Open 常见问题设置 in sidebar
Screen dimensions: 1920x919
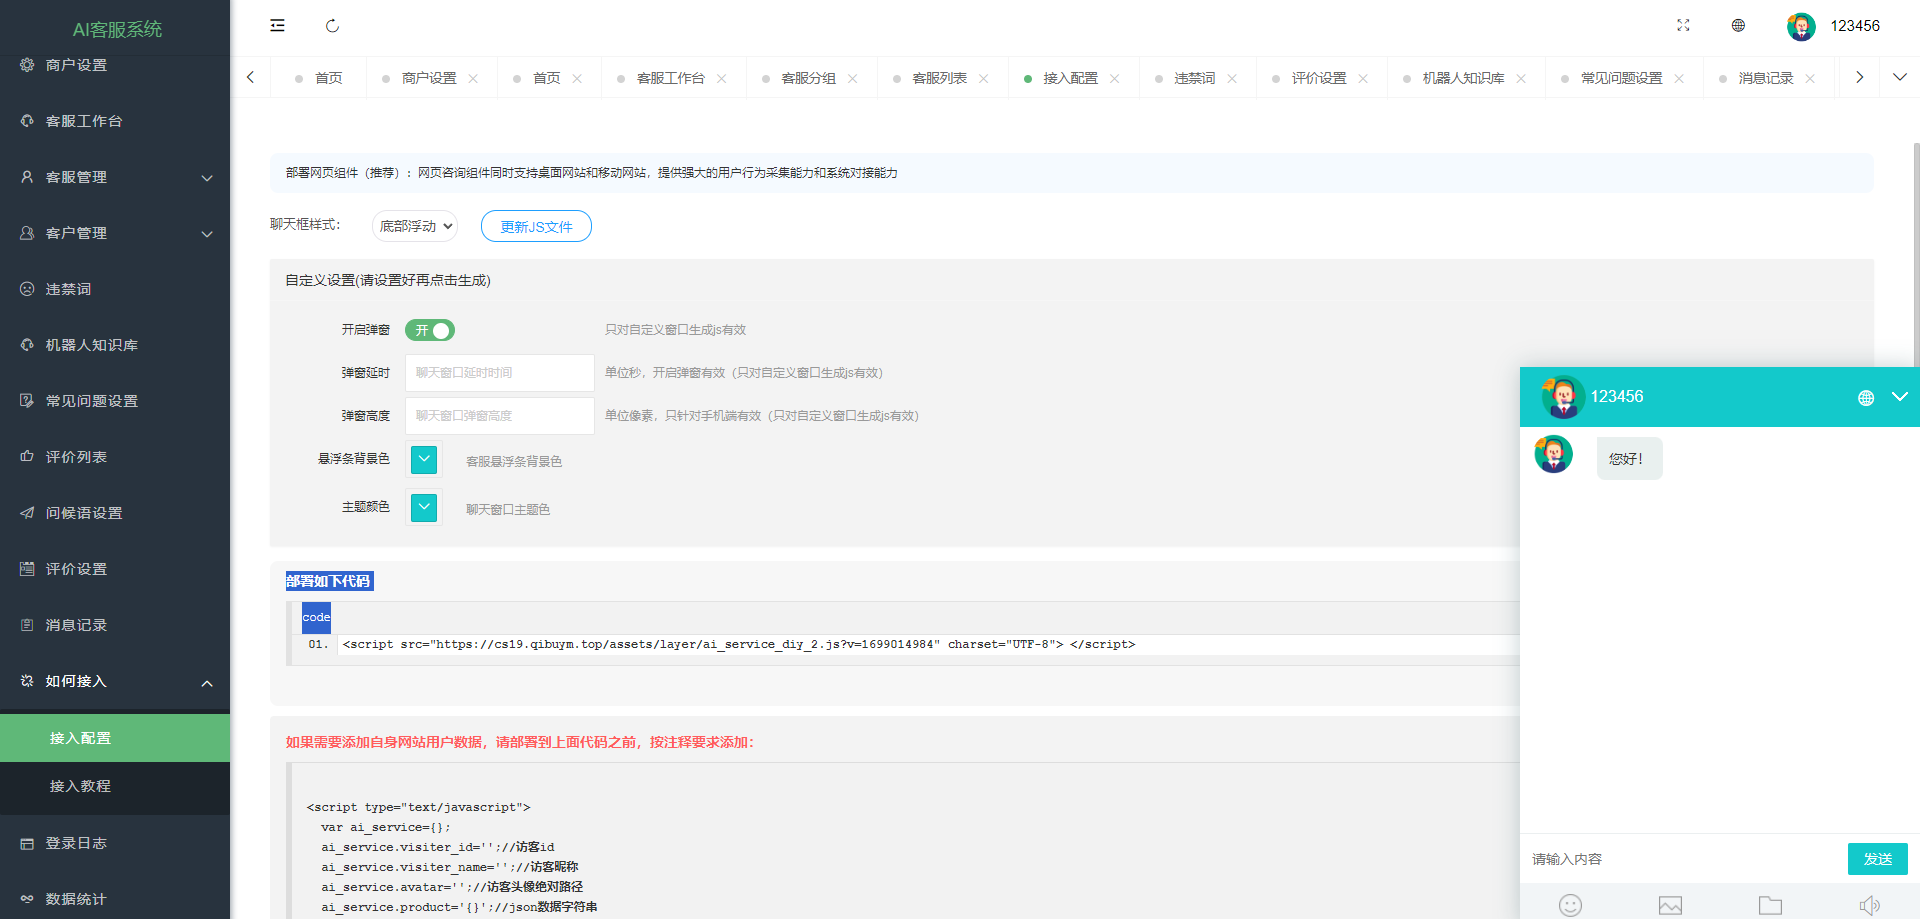[115, 401]
